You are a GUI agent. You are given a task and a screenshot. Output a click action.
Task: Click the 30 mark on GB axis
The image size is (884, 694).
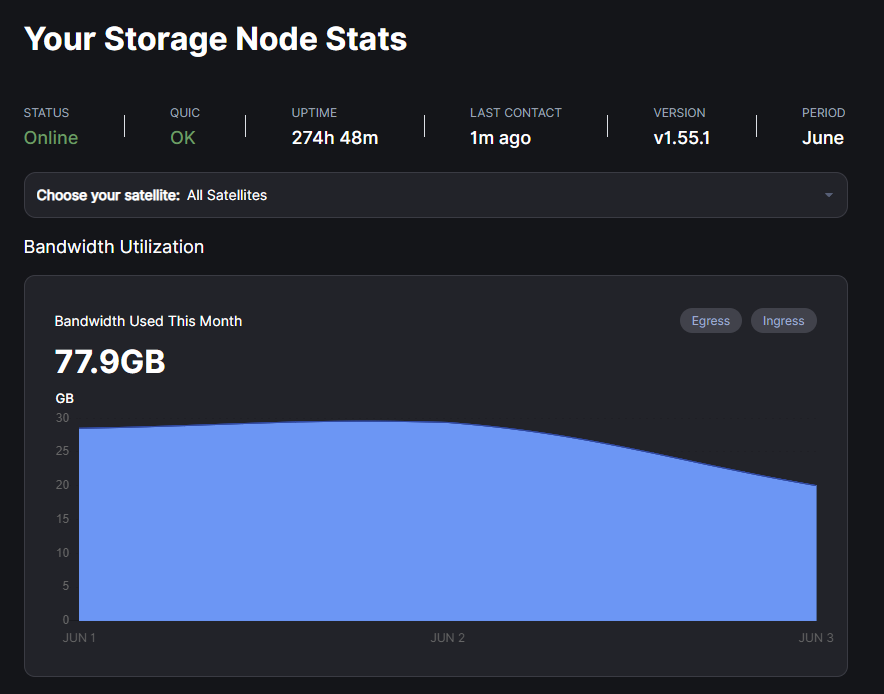point(62,418)
